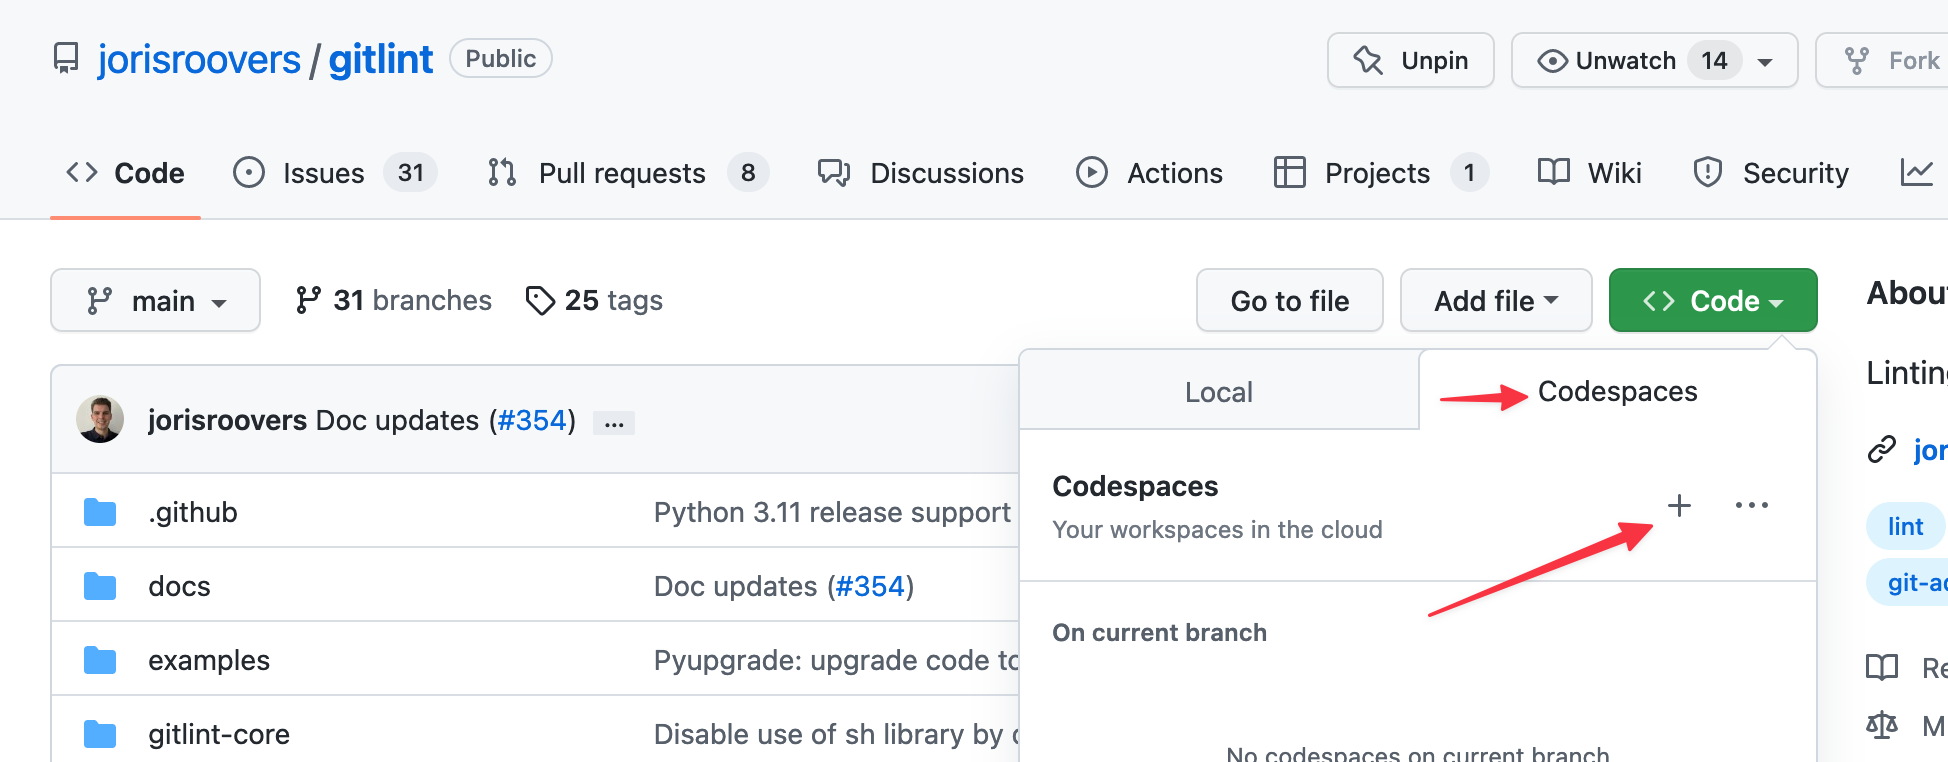Screen dimensions: 1948x762
Task: Go to the Discussions tab
Action: pos(921,173)
